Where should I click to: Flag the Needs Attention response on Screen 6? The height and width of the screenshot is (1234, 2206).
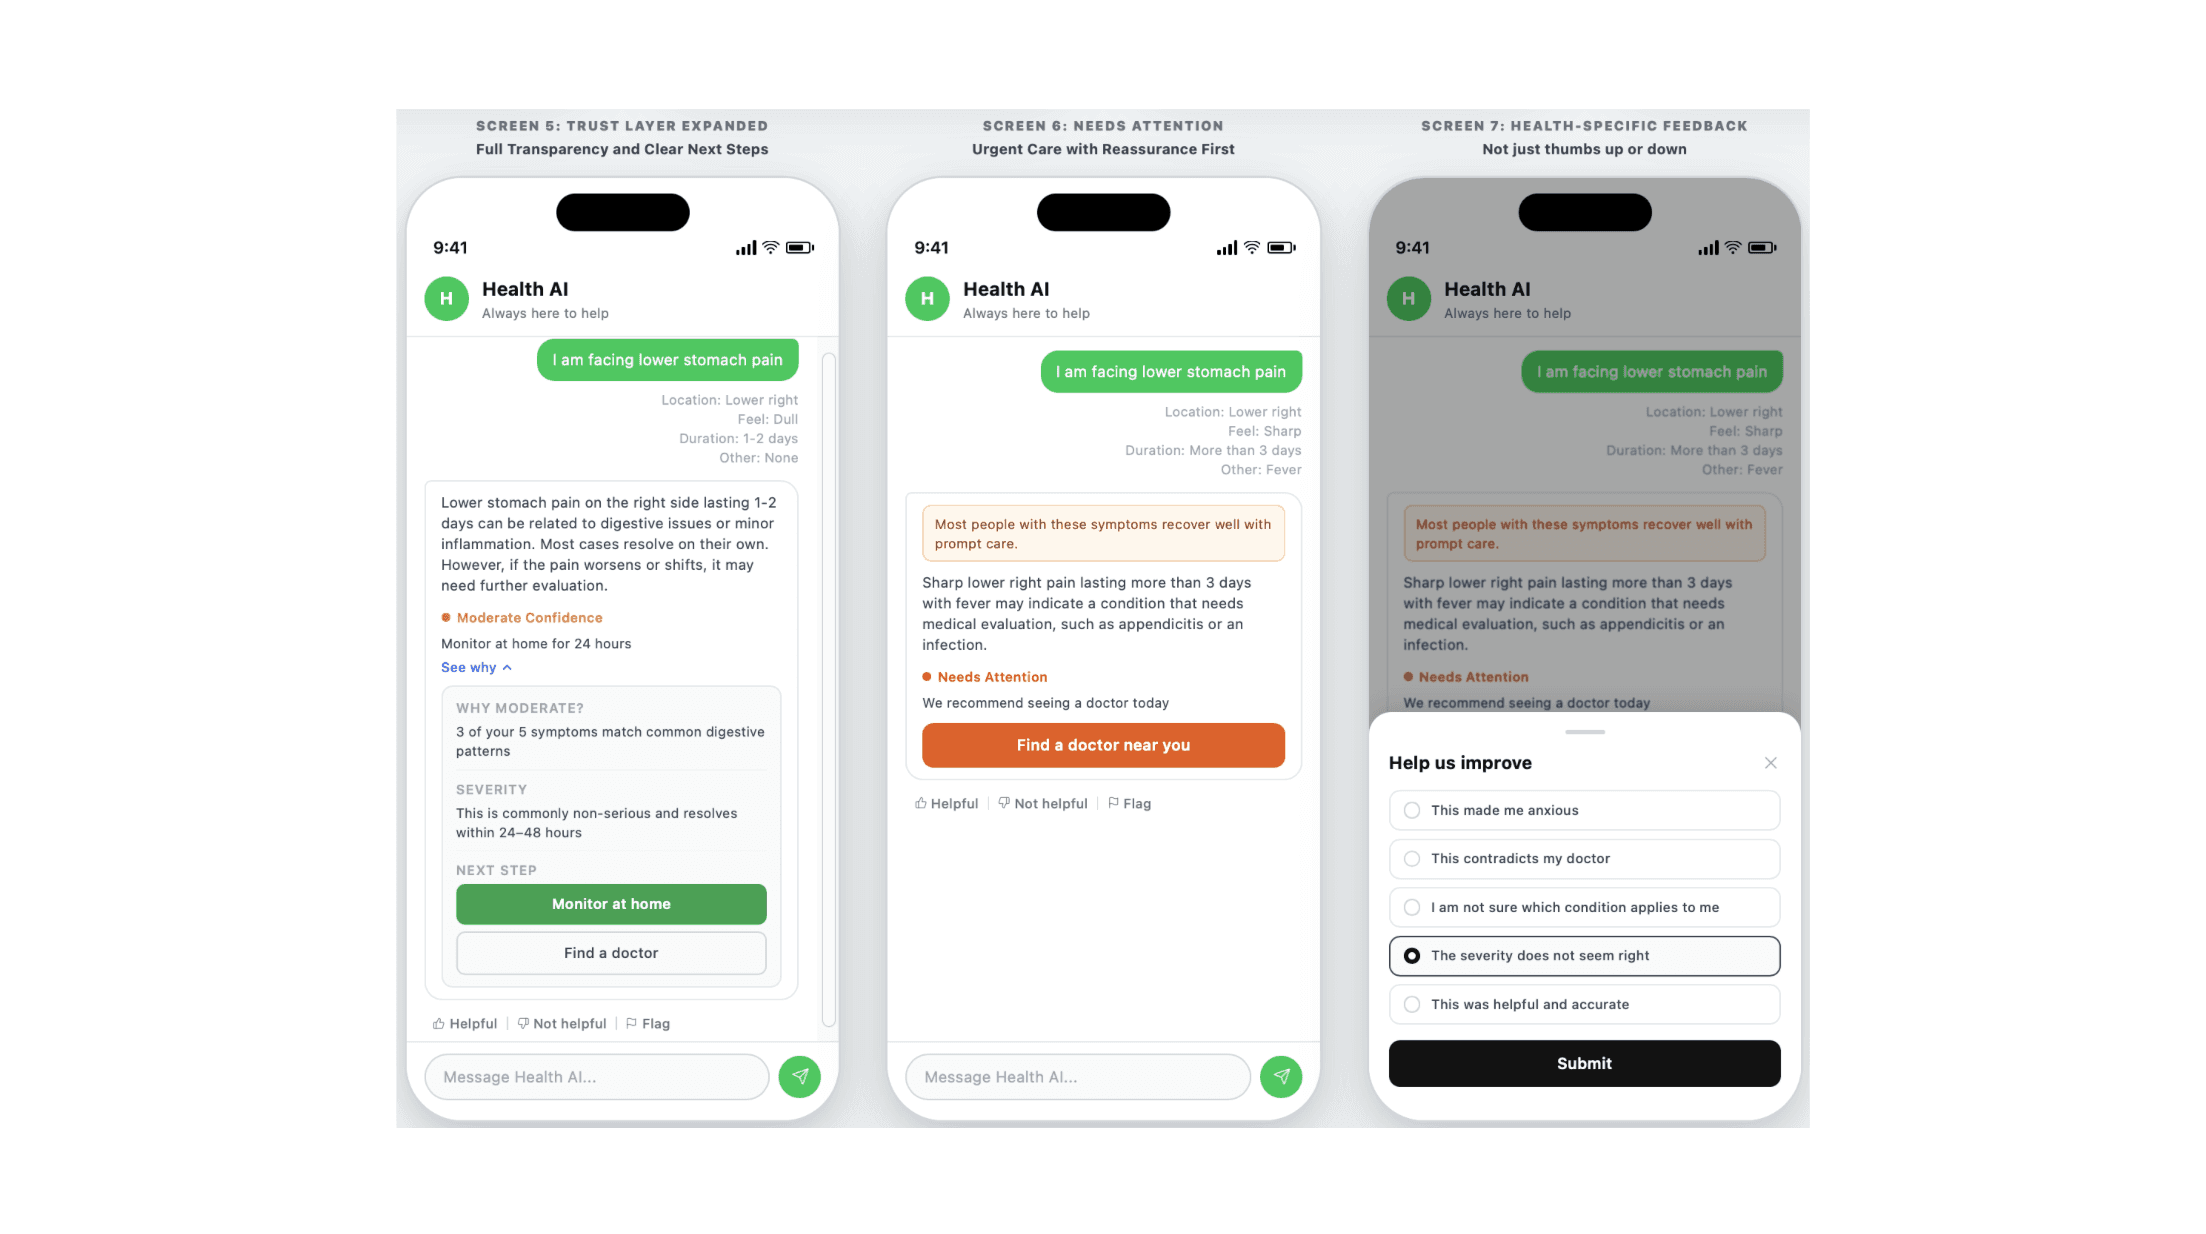[x=1129, y=804]
